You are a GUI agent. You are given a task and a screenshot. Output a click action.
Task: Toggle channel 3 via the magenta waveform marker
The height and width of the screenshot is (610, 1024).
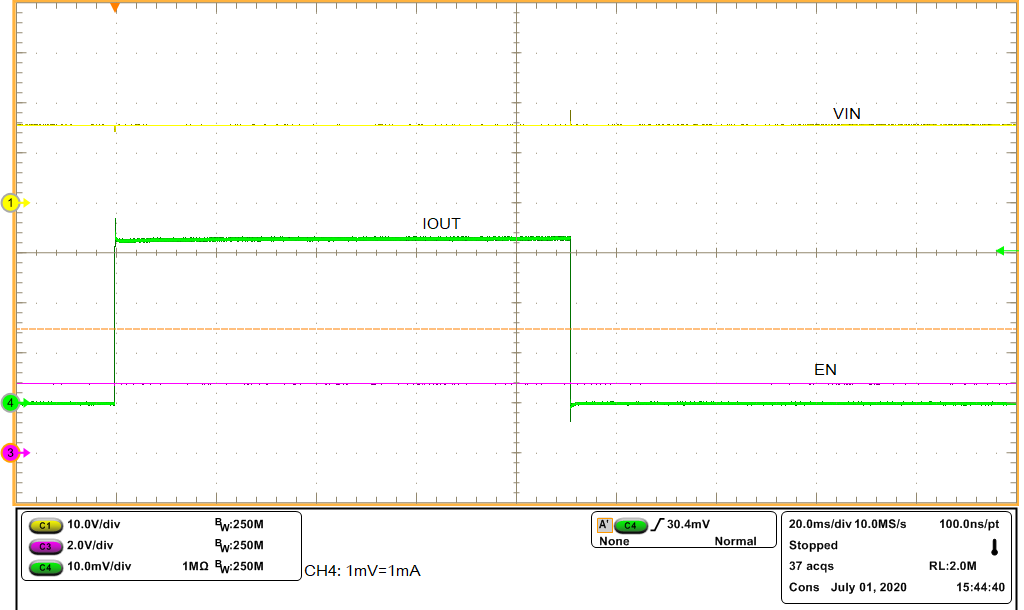9,452
